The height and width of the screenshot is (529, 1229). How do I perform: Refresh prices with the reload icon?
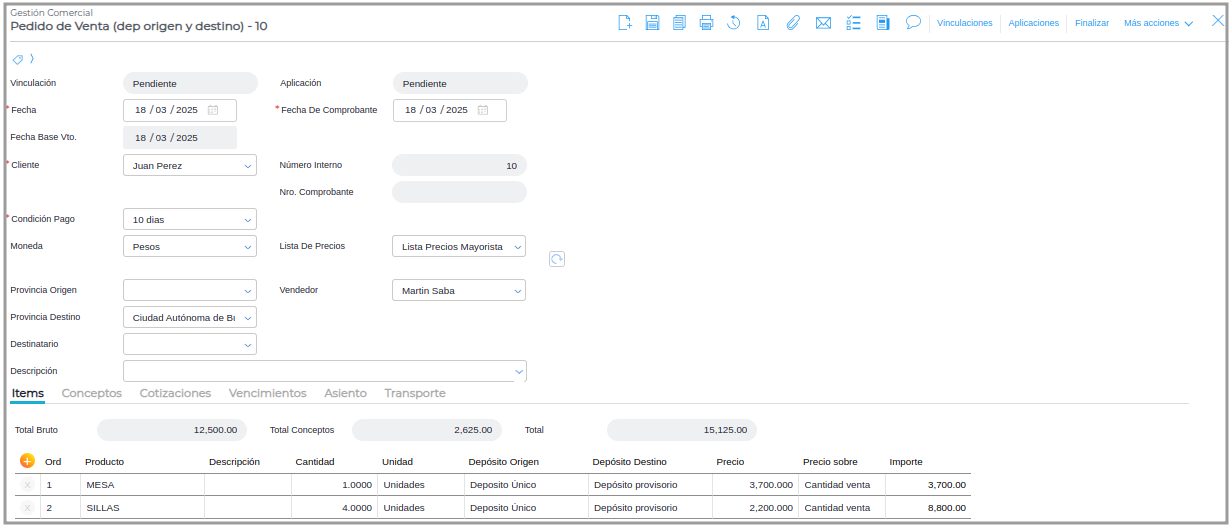point(557,259)
